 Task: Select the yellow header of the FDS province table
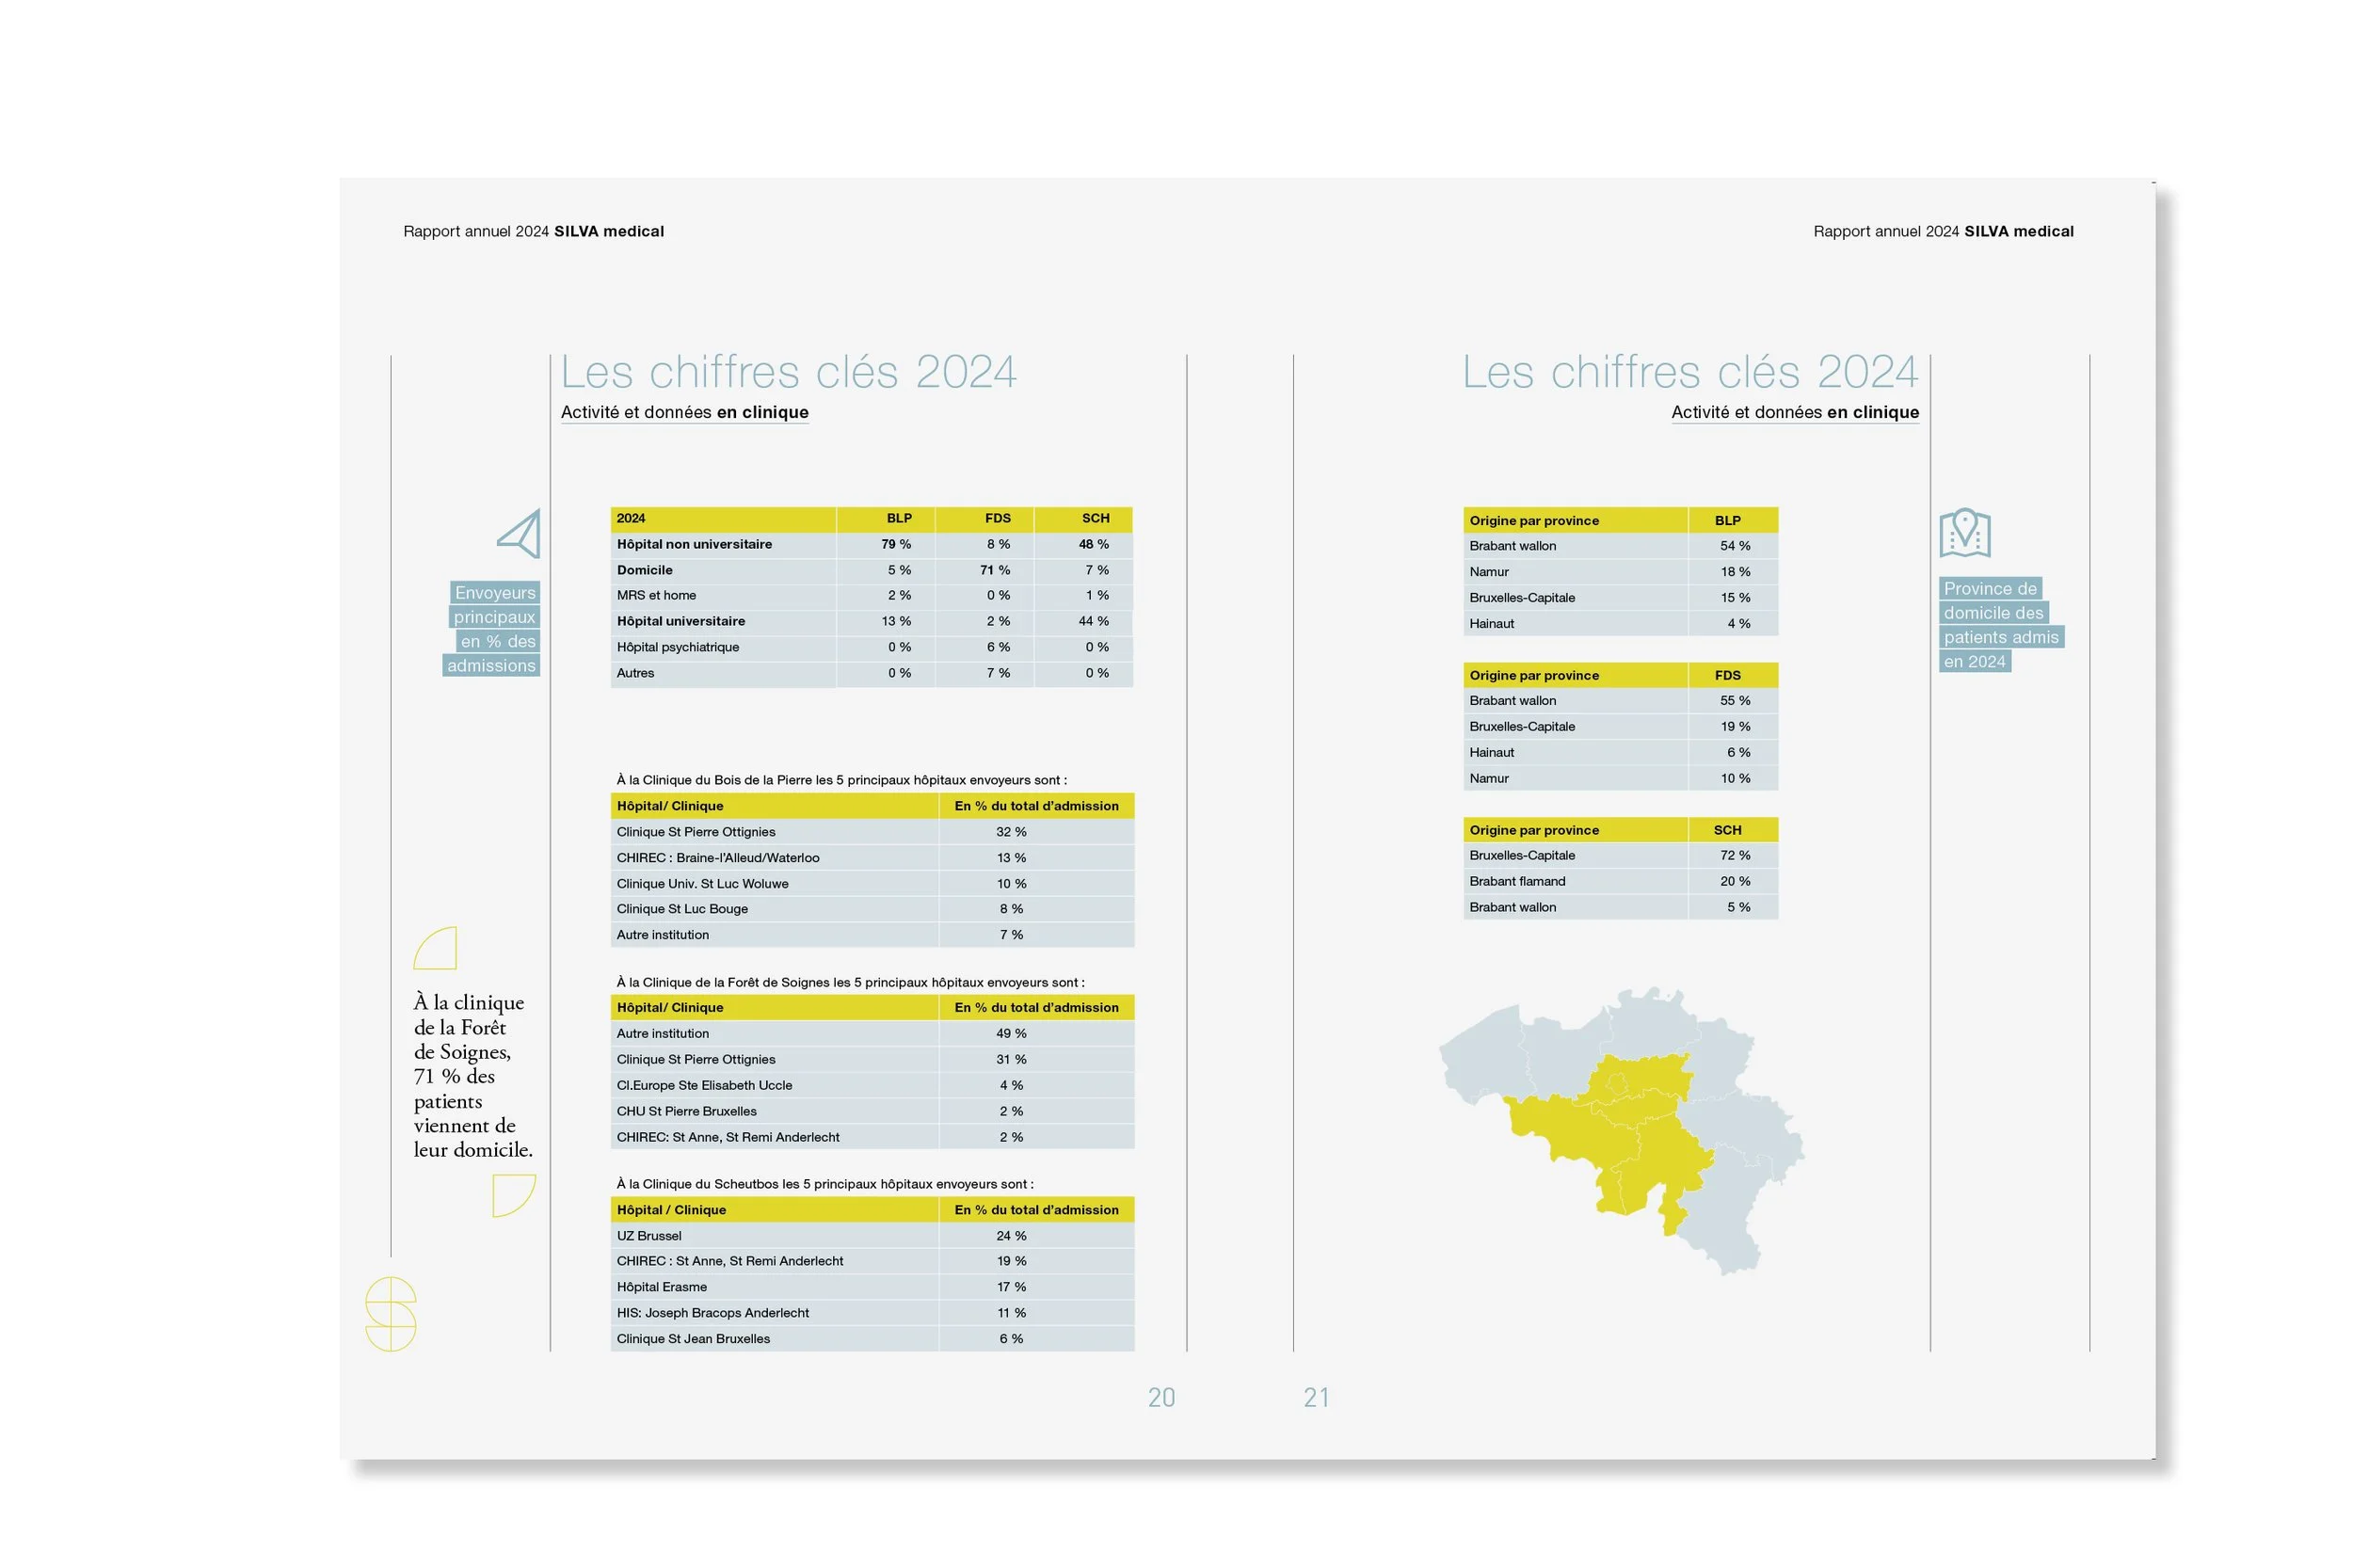[x=1619, y=675]
